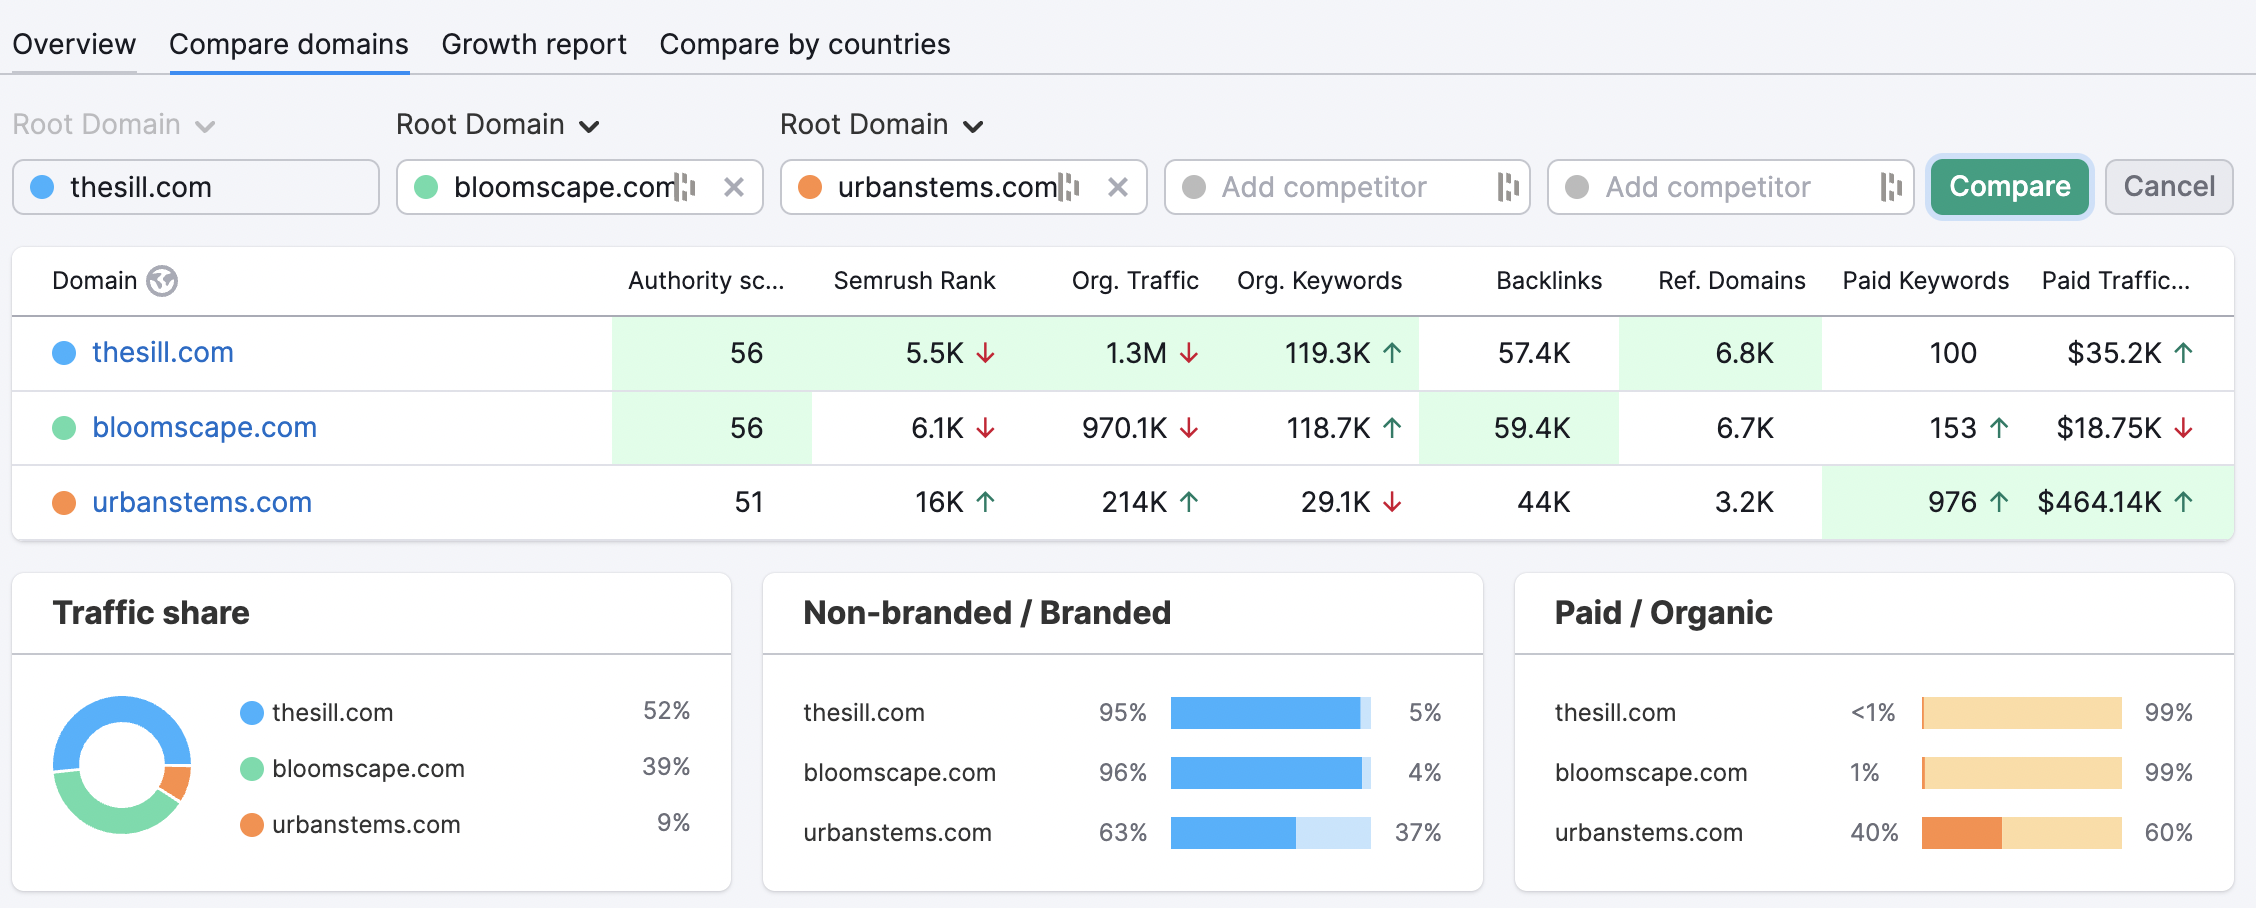Open the urbanstems.com domain link
2256x908 pixels.
(x=202, y=502)
